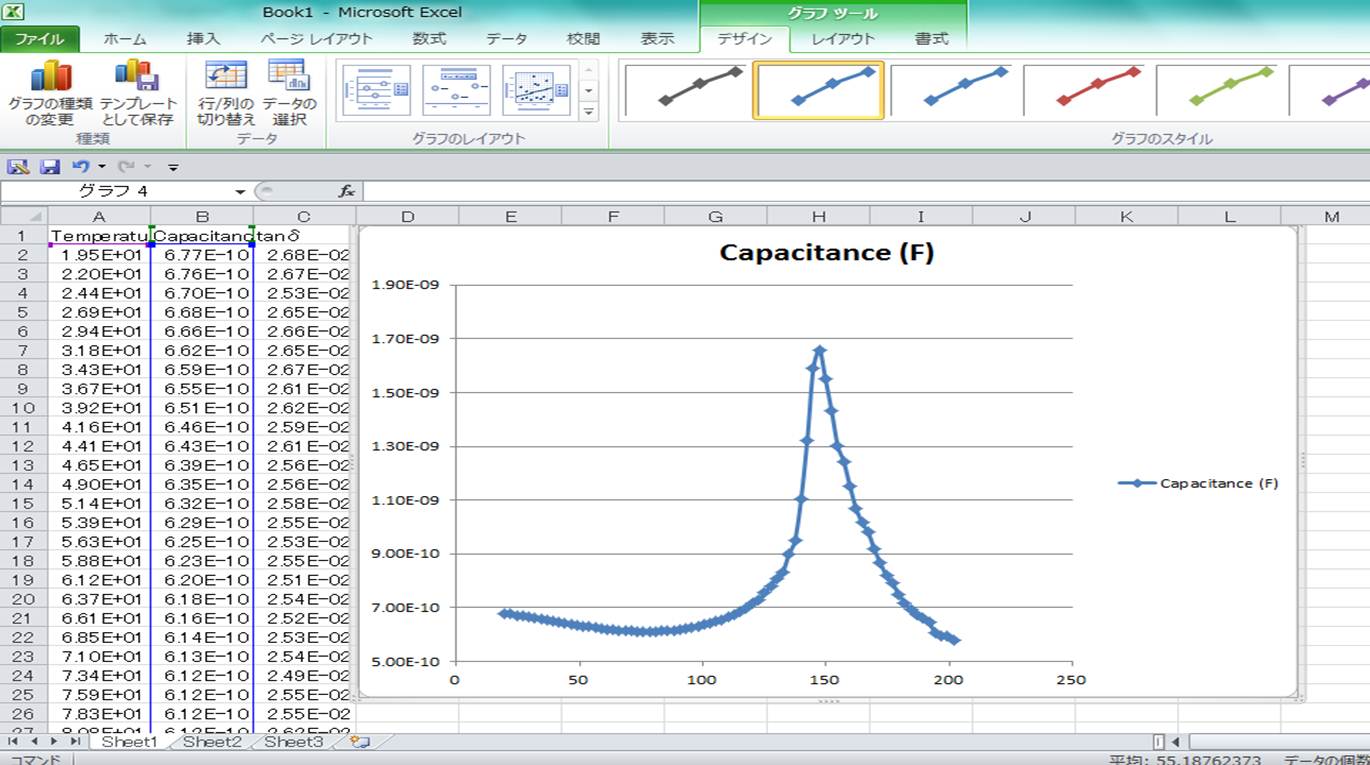The width and height of the screenshot is (1370, 765).
Task: Click Save as Template (テンプレートとして保存) icon
Action: (137, 92)
